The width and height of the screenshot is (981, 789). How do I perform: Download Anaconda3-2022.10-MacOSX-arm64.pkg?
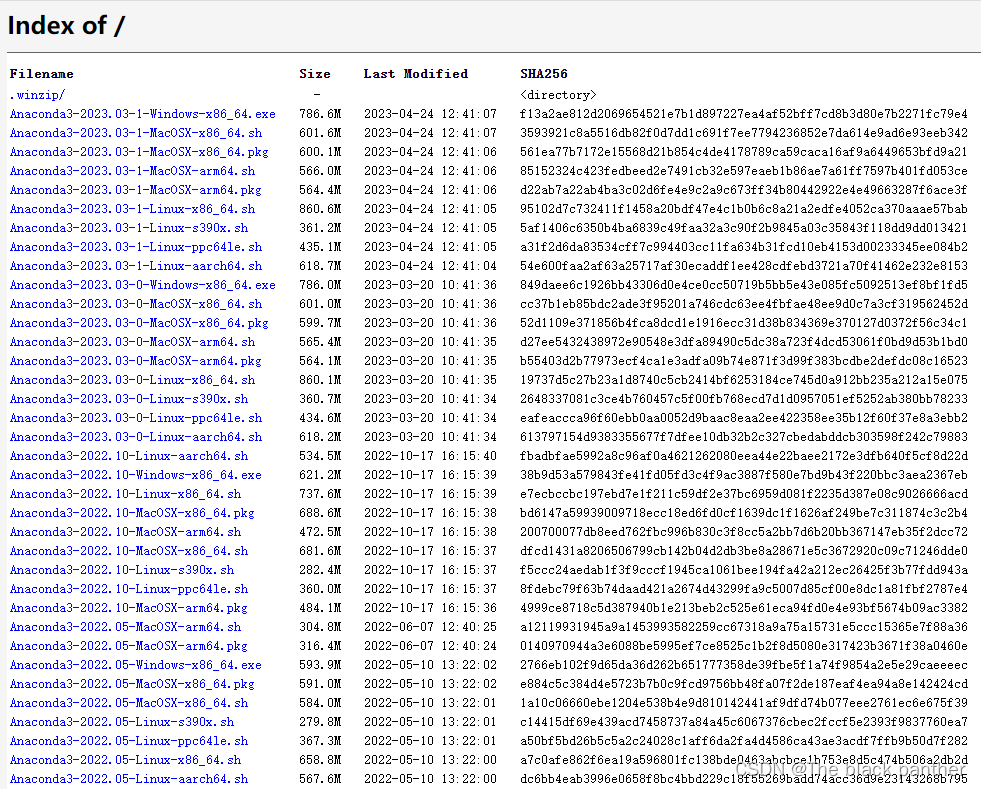pyautogui.click(x=129, y=608)
